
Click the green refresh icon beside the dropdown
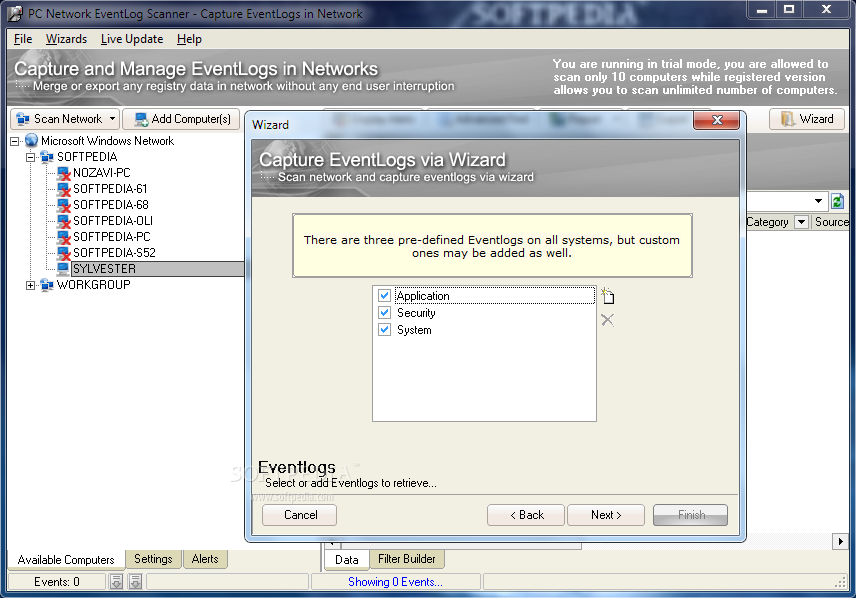coord(837,201)
